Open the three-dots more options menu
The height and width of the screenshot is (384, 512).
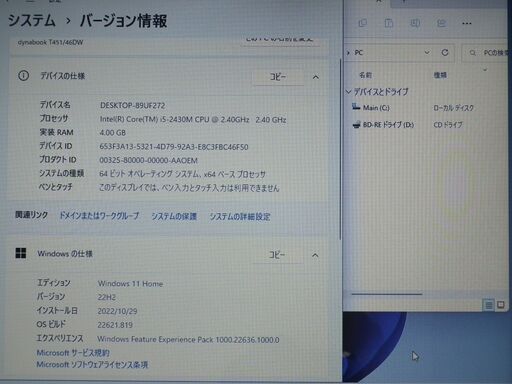(x=467, y=23)
